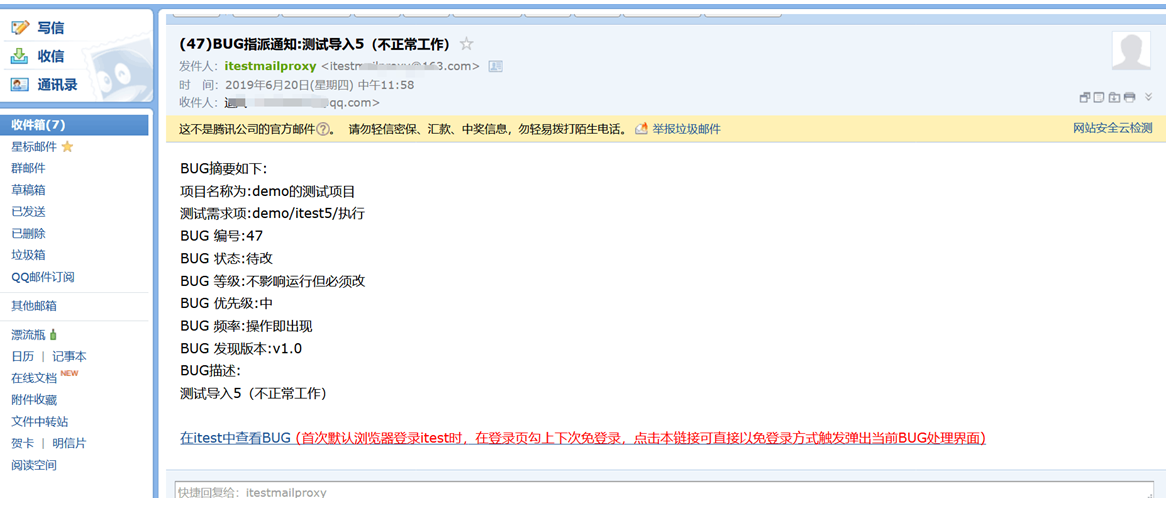The width and height of the screenshot is (1169, 509).
Task: Click the 通讯录 address book label
Action: tap(57, 84)
